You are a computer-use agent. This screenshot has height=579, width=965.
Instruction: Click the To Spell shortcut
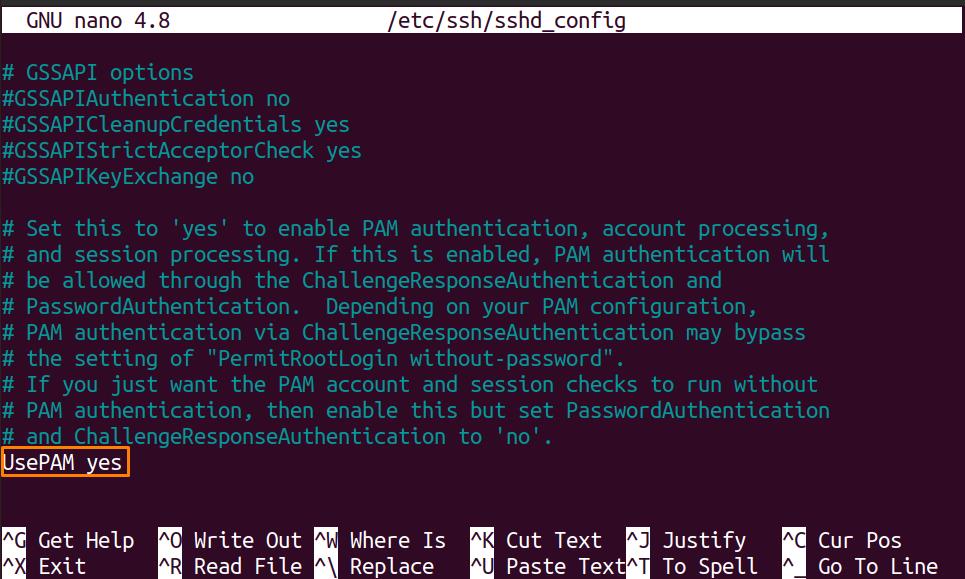692,566
